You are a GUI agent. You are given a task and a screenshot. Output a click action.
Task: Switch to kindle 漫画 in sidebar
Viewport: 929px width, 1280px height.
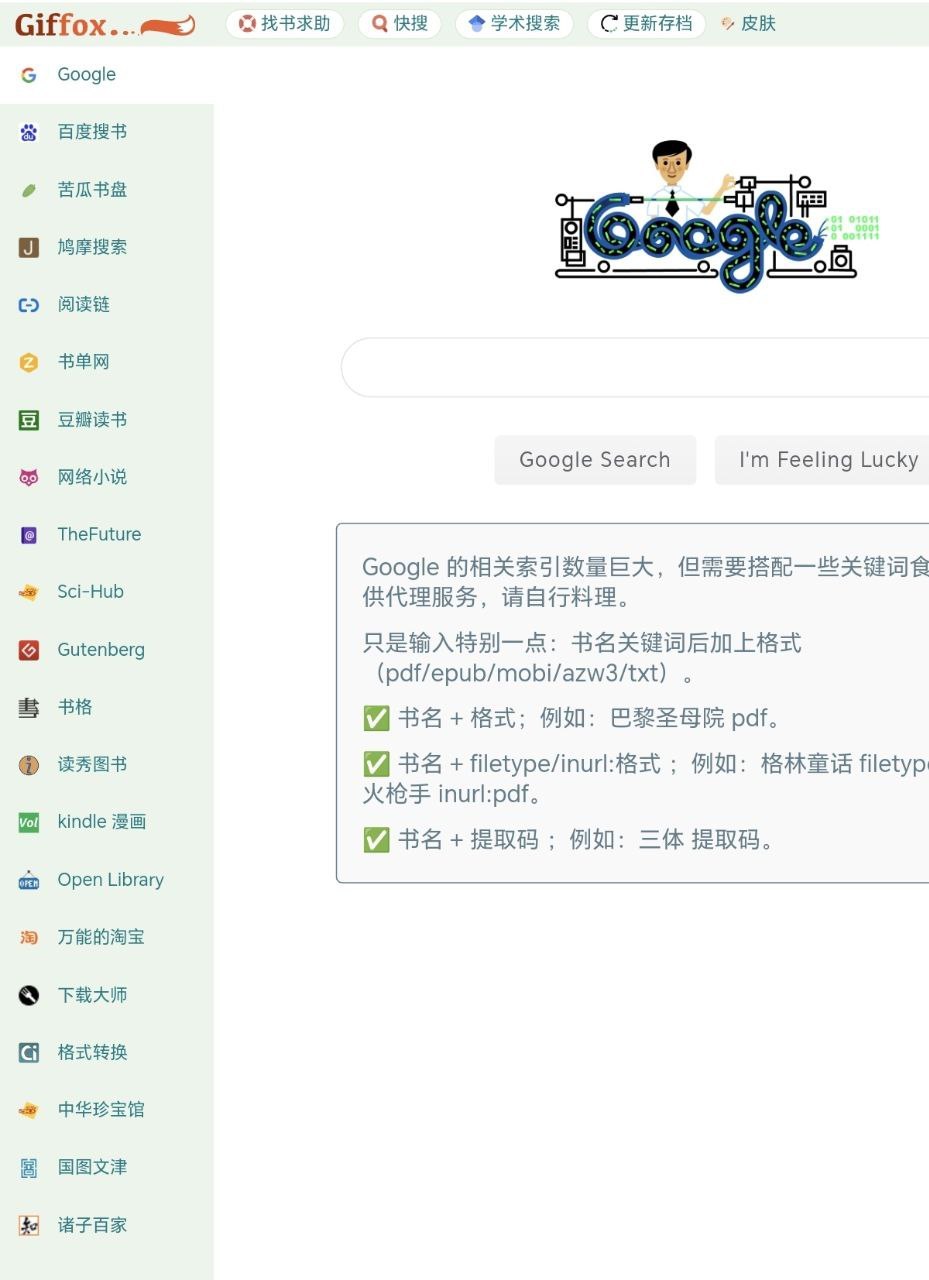[107, 822]
